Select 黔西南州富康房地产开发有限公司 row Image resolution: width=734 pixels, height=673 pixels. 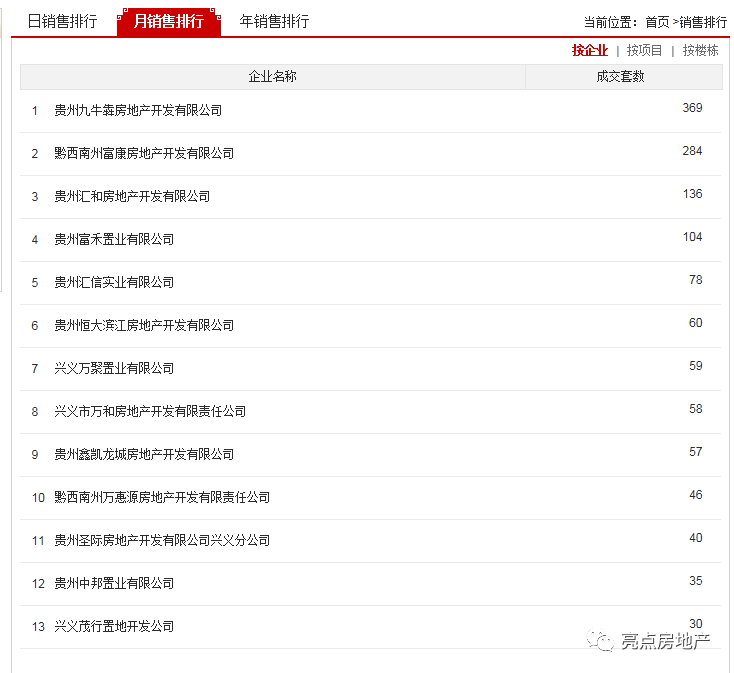click(371, 154)
